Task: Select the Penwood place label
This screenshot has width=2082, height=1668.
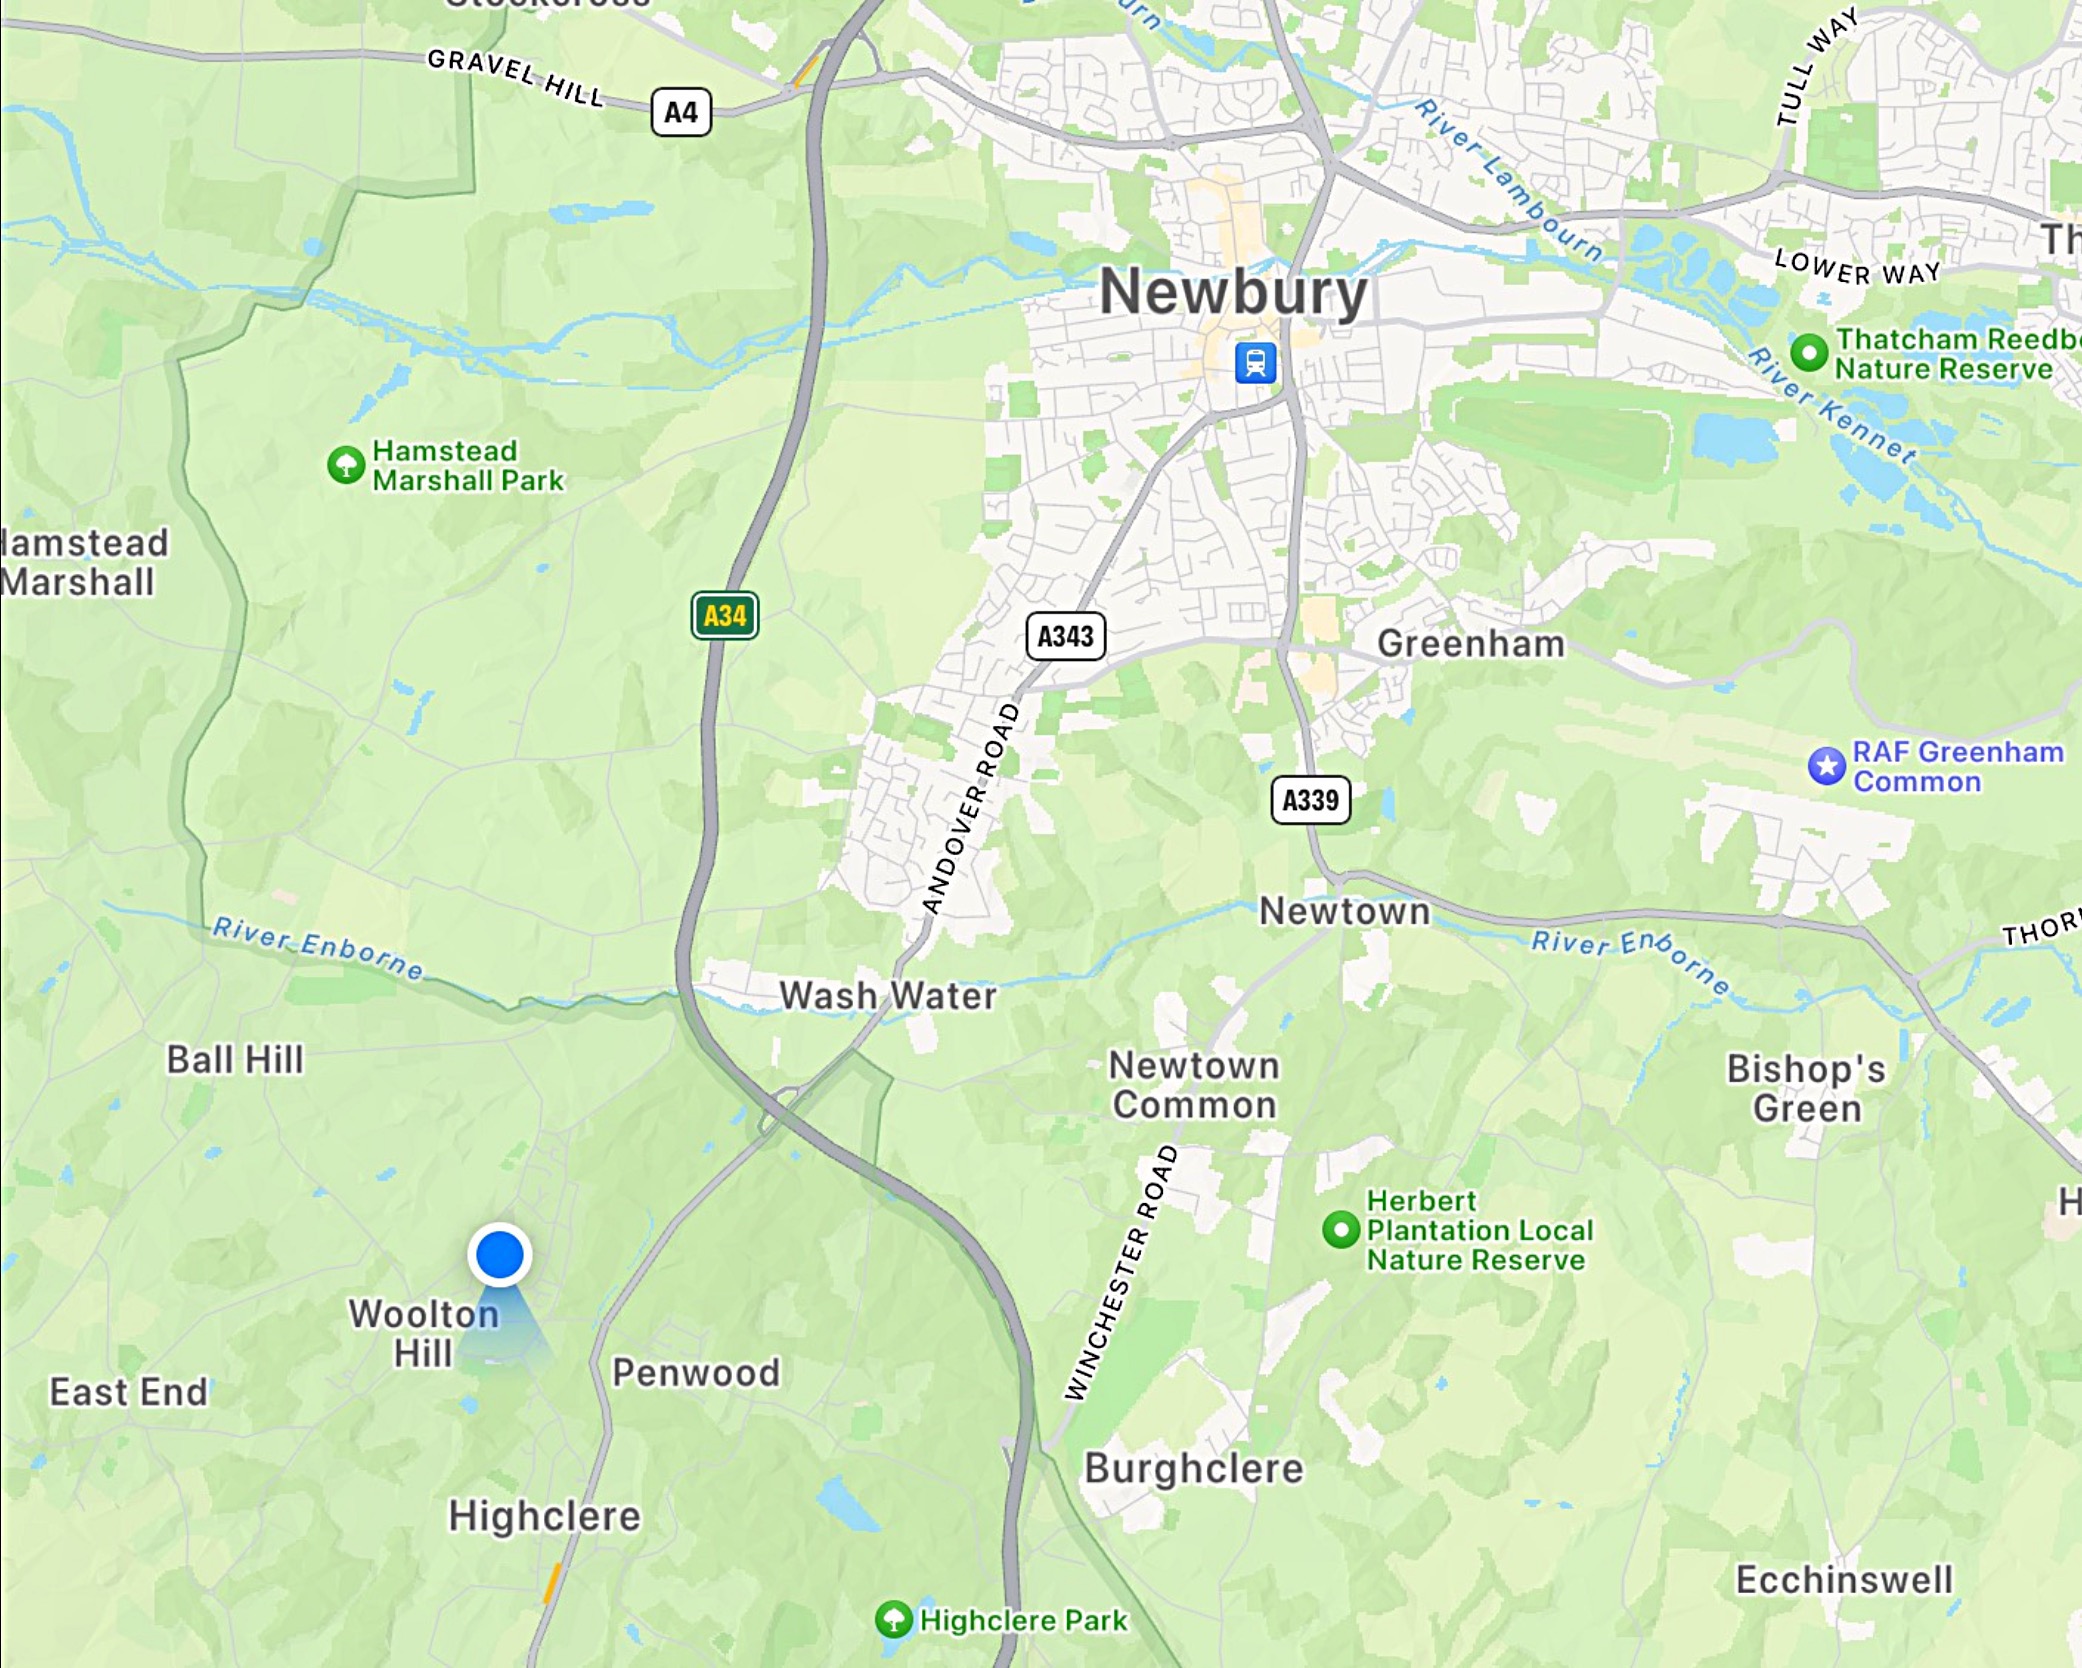Action: [696, 1373]
